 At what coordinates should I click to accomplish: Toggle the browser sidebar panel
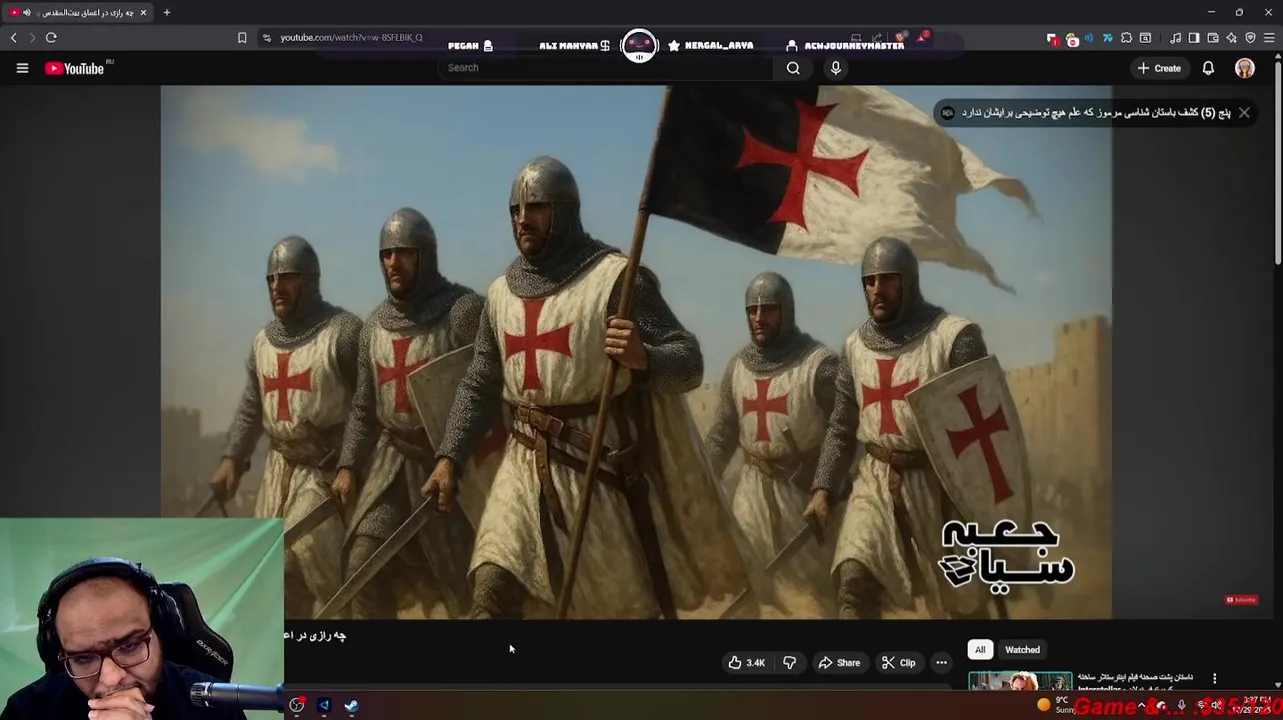1194,38
